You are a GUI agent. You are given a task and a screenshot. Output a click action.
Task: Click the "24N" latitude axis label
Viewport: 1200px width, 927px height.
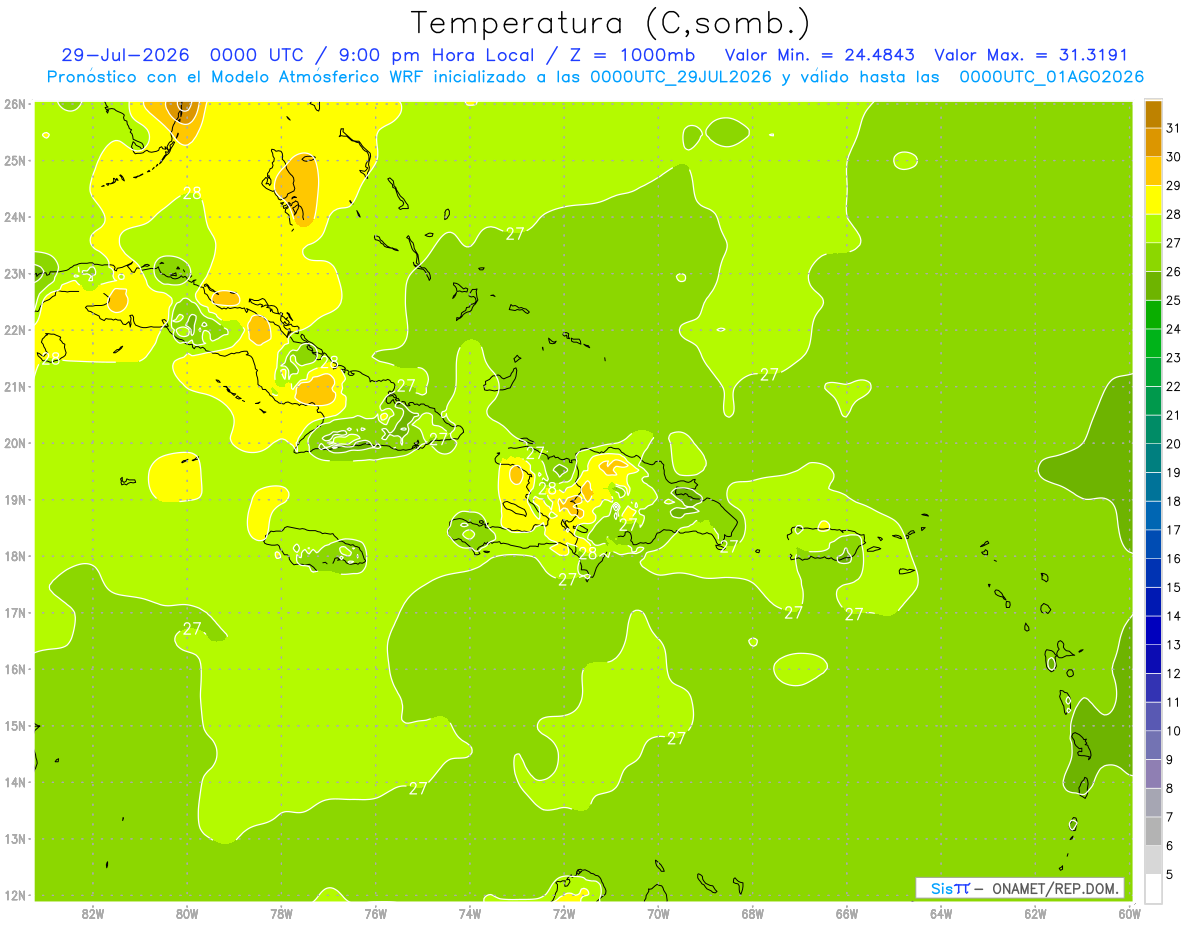(15, 217)
